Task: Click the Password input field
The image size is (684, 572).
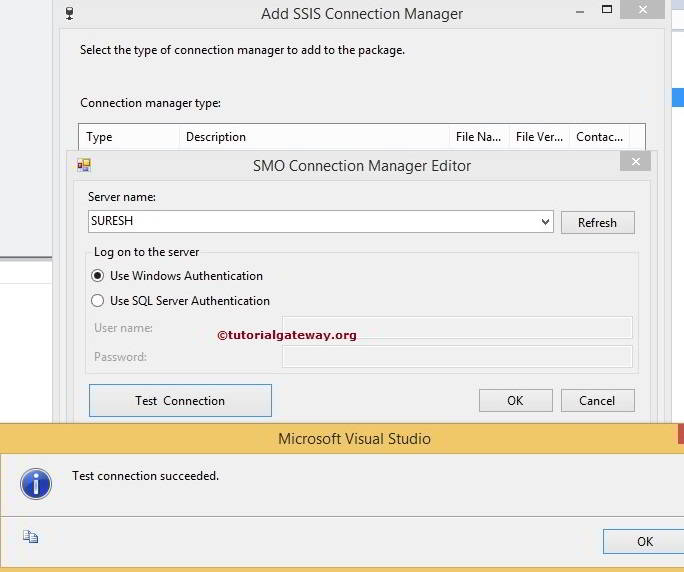Action: point(457,356)
